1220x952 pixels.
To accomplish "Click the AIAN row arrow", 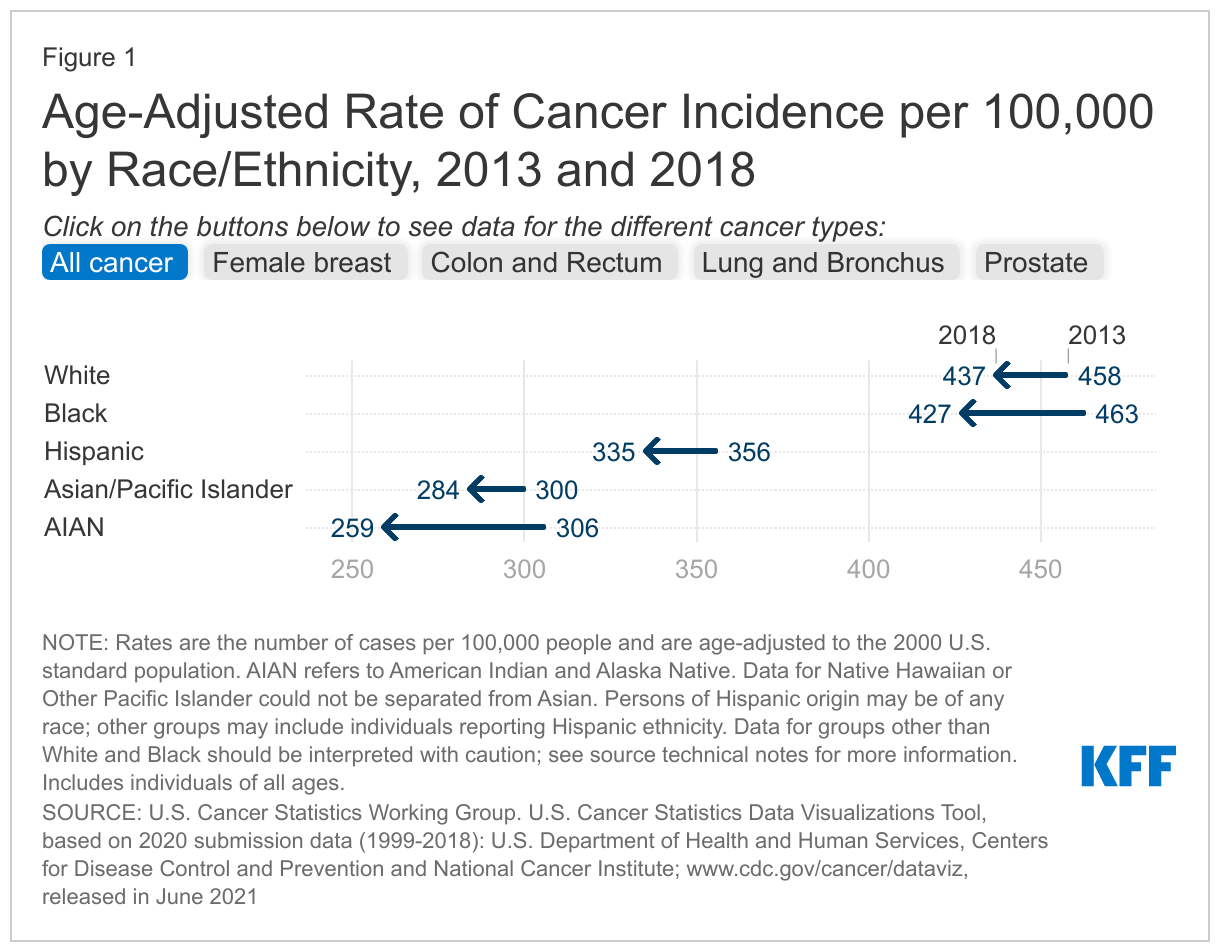I will click(464, 527).
